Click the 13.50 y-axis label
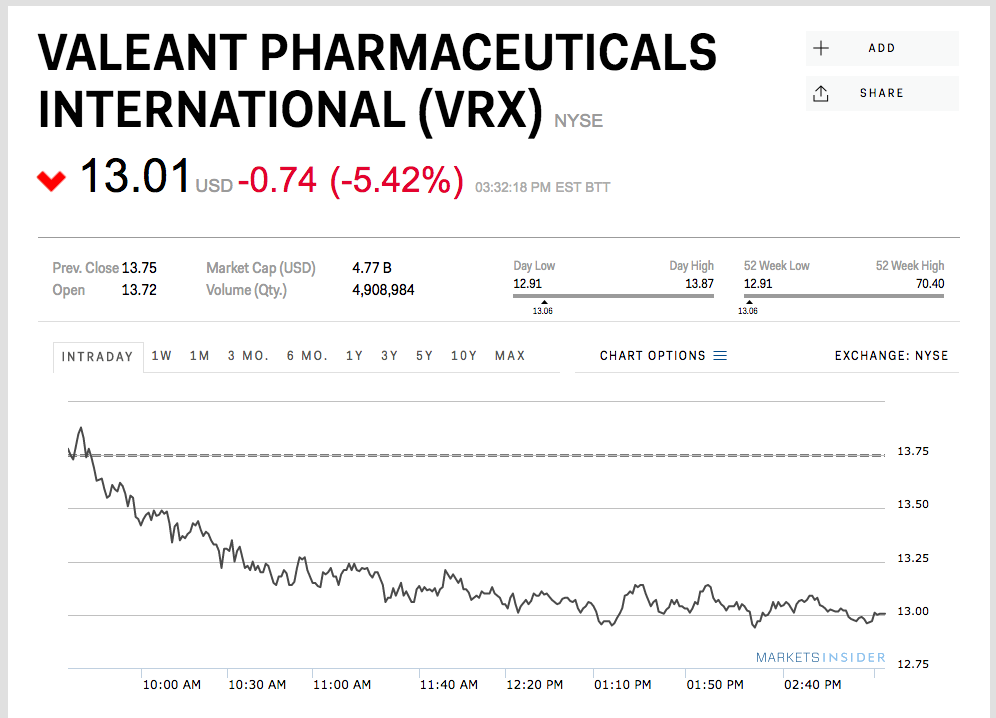996x718 pixels. (x=913, y=505)
